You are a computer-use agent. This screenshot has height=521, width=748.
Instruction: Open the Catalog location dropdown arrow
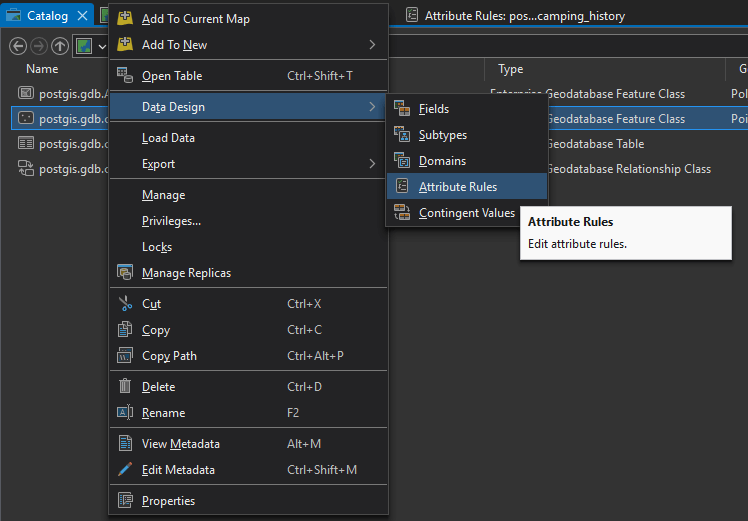coord(102,47)
